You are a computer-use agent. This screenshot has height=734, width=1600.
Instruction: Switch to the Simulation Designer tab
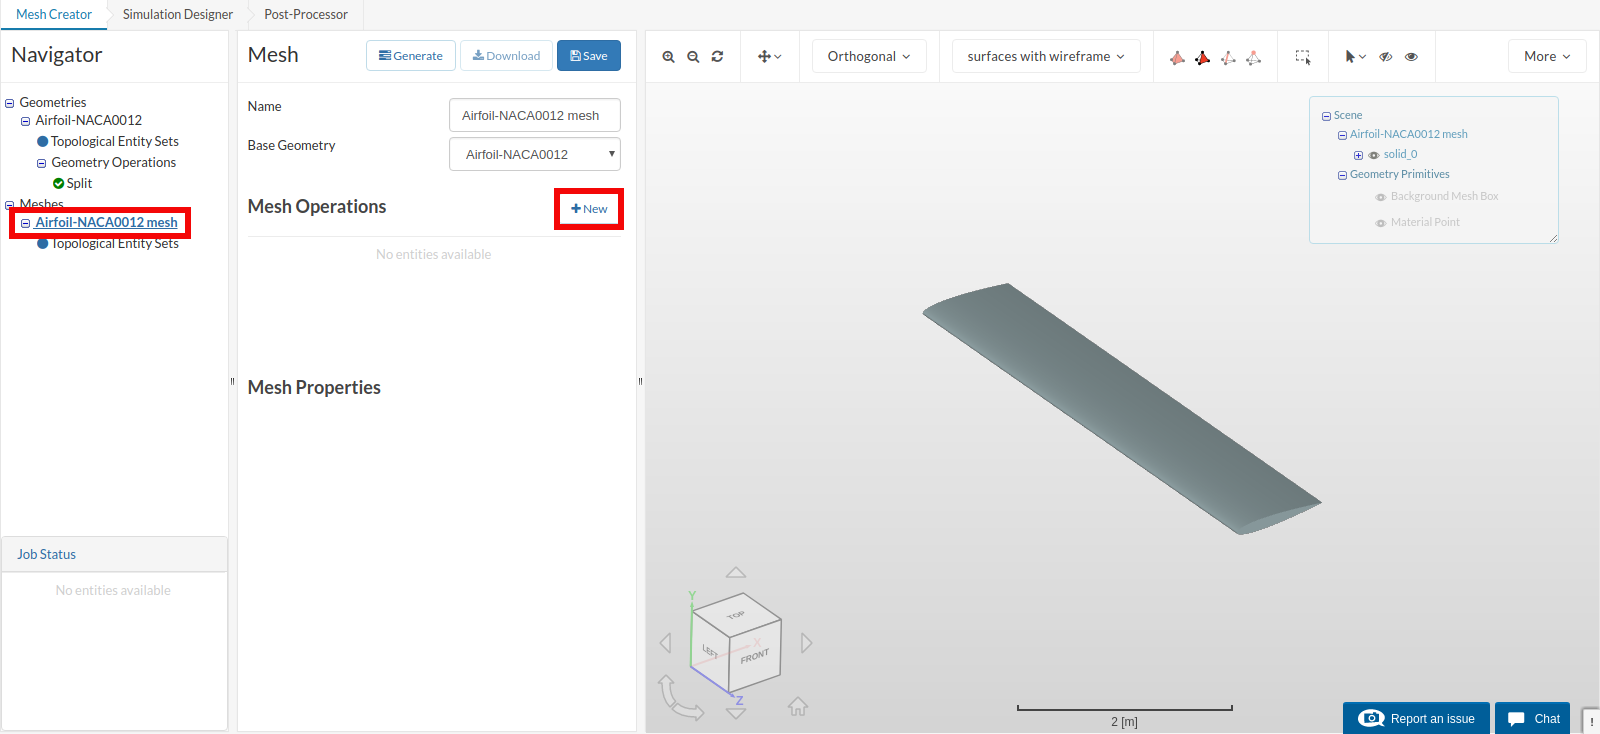pyautogui.click(x=178, y=14)
